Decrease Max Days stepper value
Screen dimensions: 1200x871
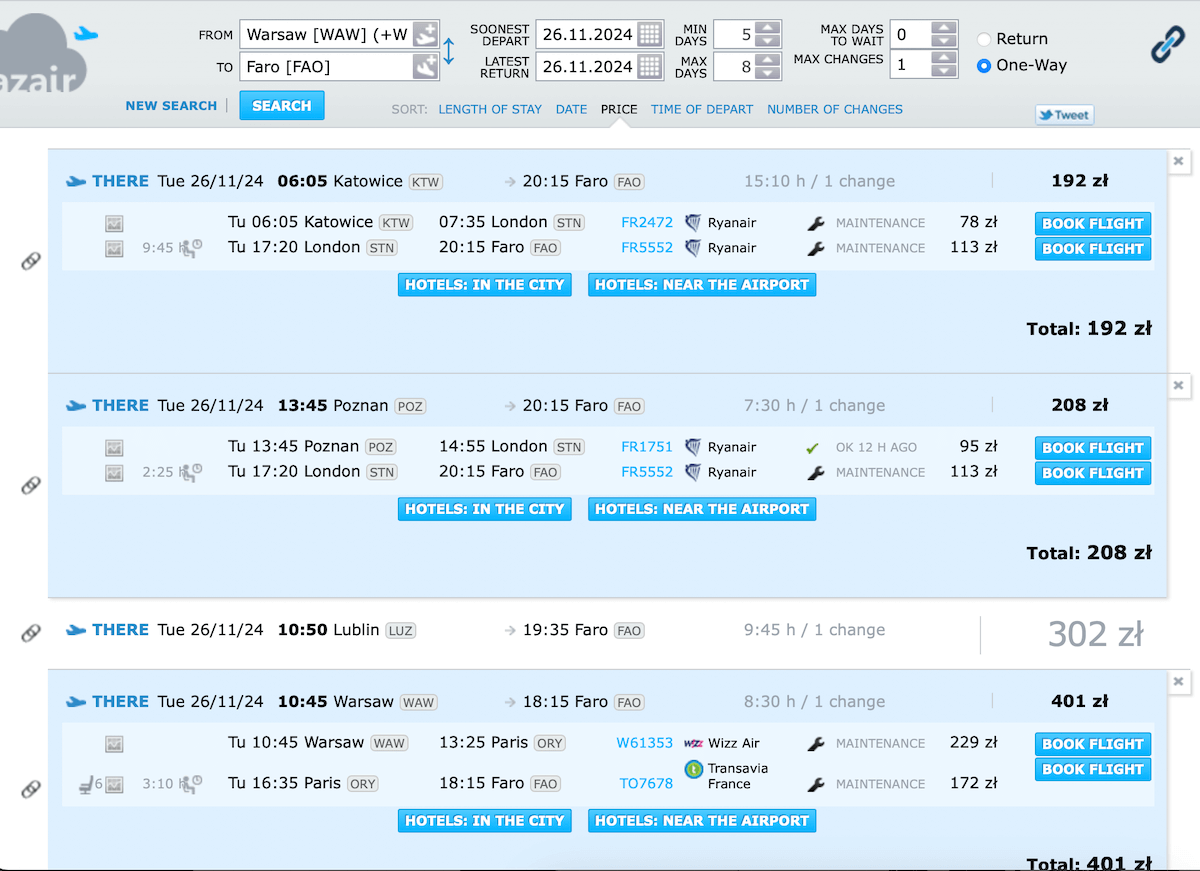(x=766, y=73)
